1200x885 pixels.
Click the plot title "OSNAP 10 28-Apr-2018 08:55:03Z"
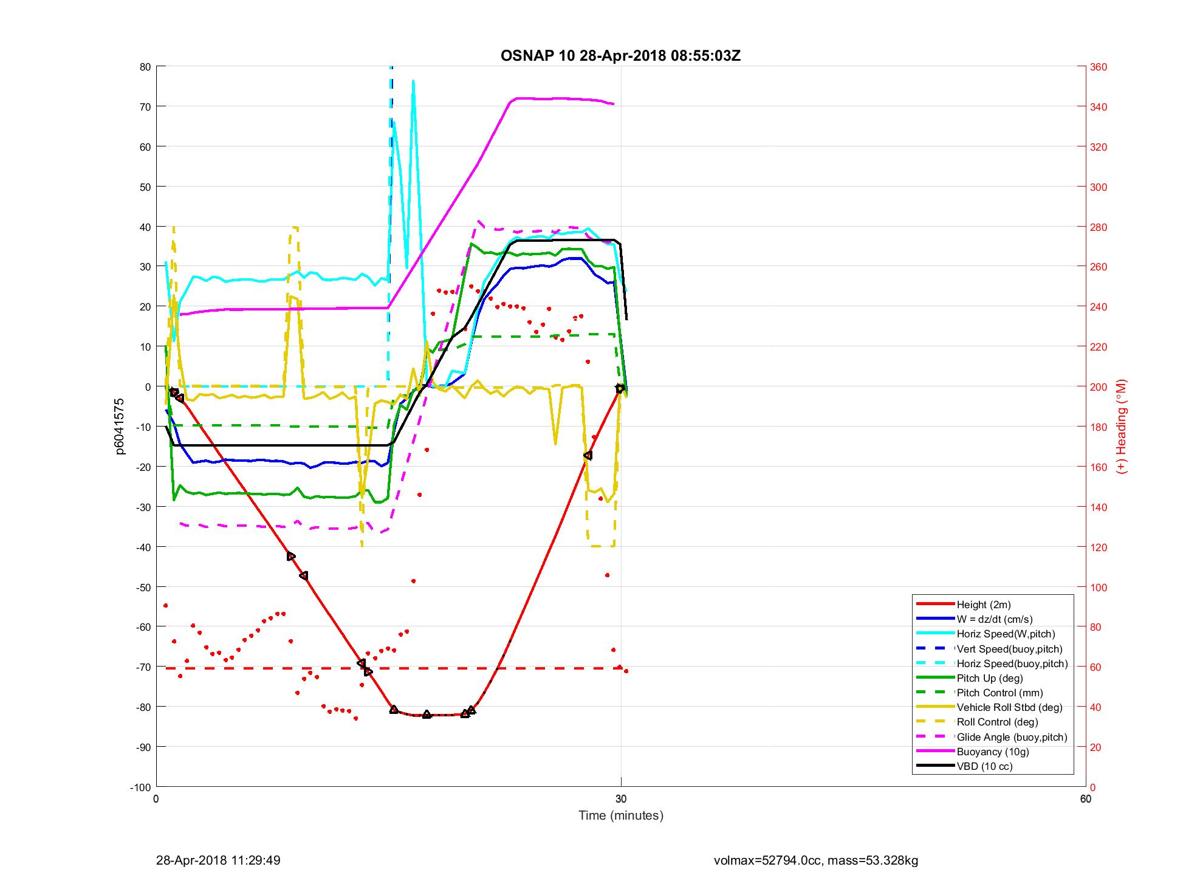coord(620,55)
